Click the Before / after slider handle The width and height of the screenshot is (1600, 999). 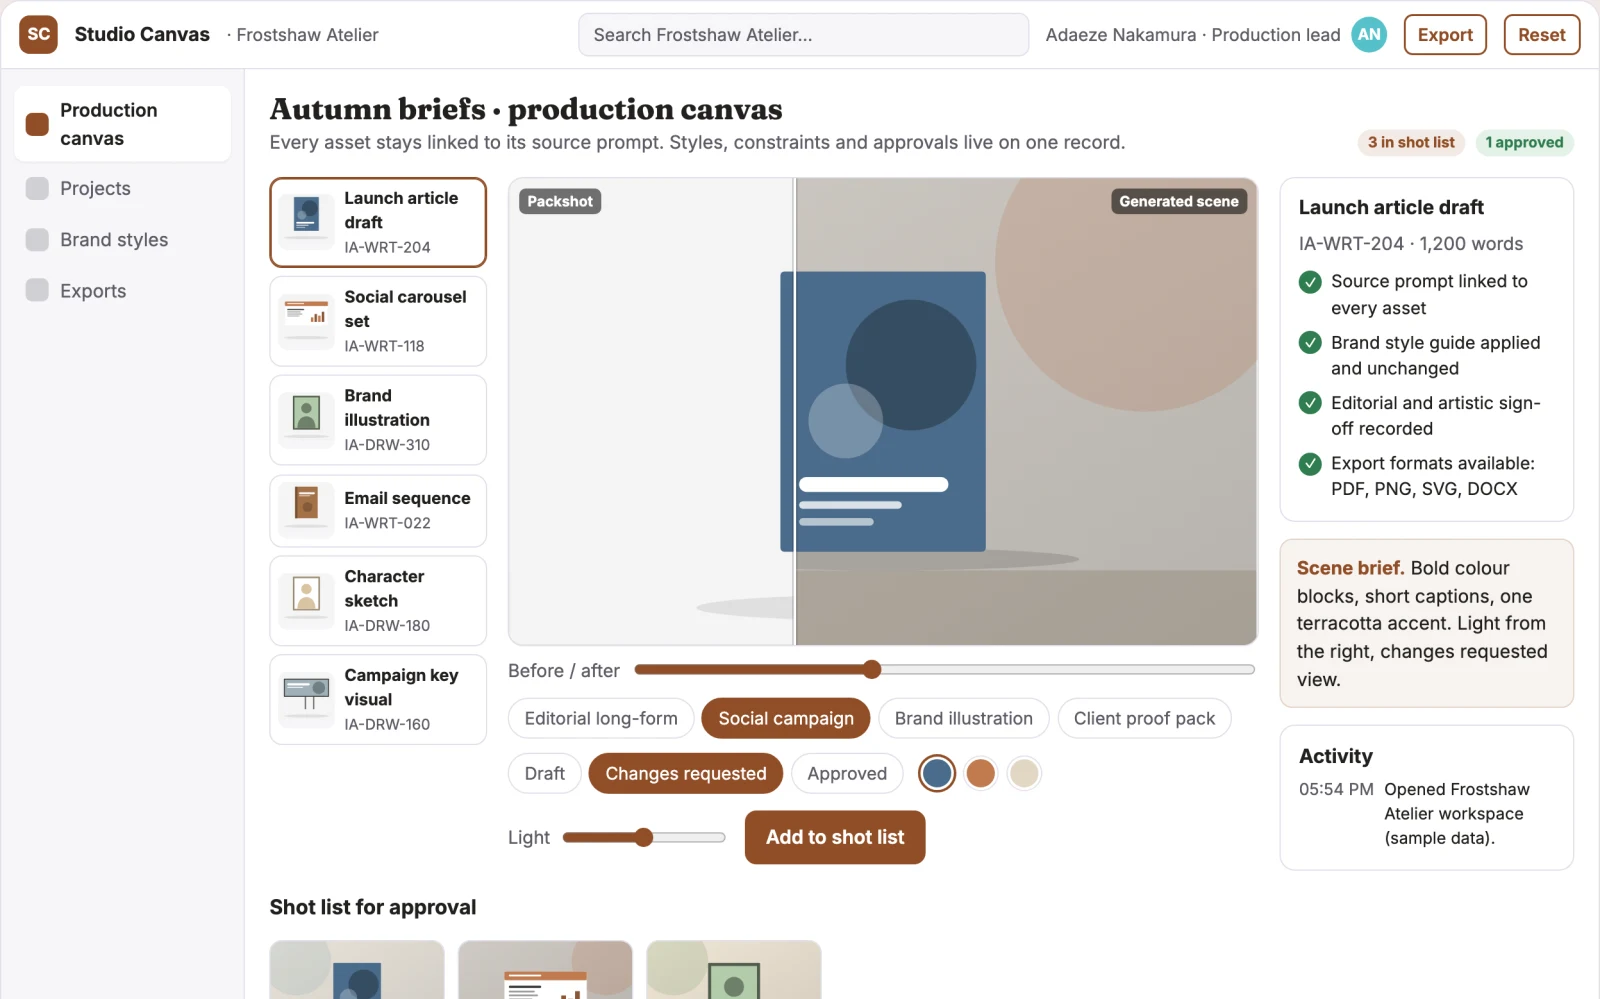872,669
